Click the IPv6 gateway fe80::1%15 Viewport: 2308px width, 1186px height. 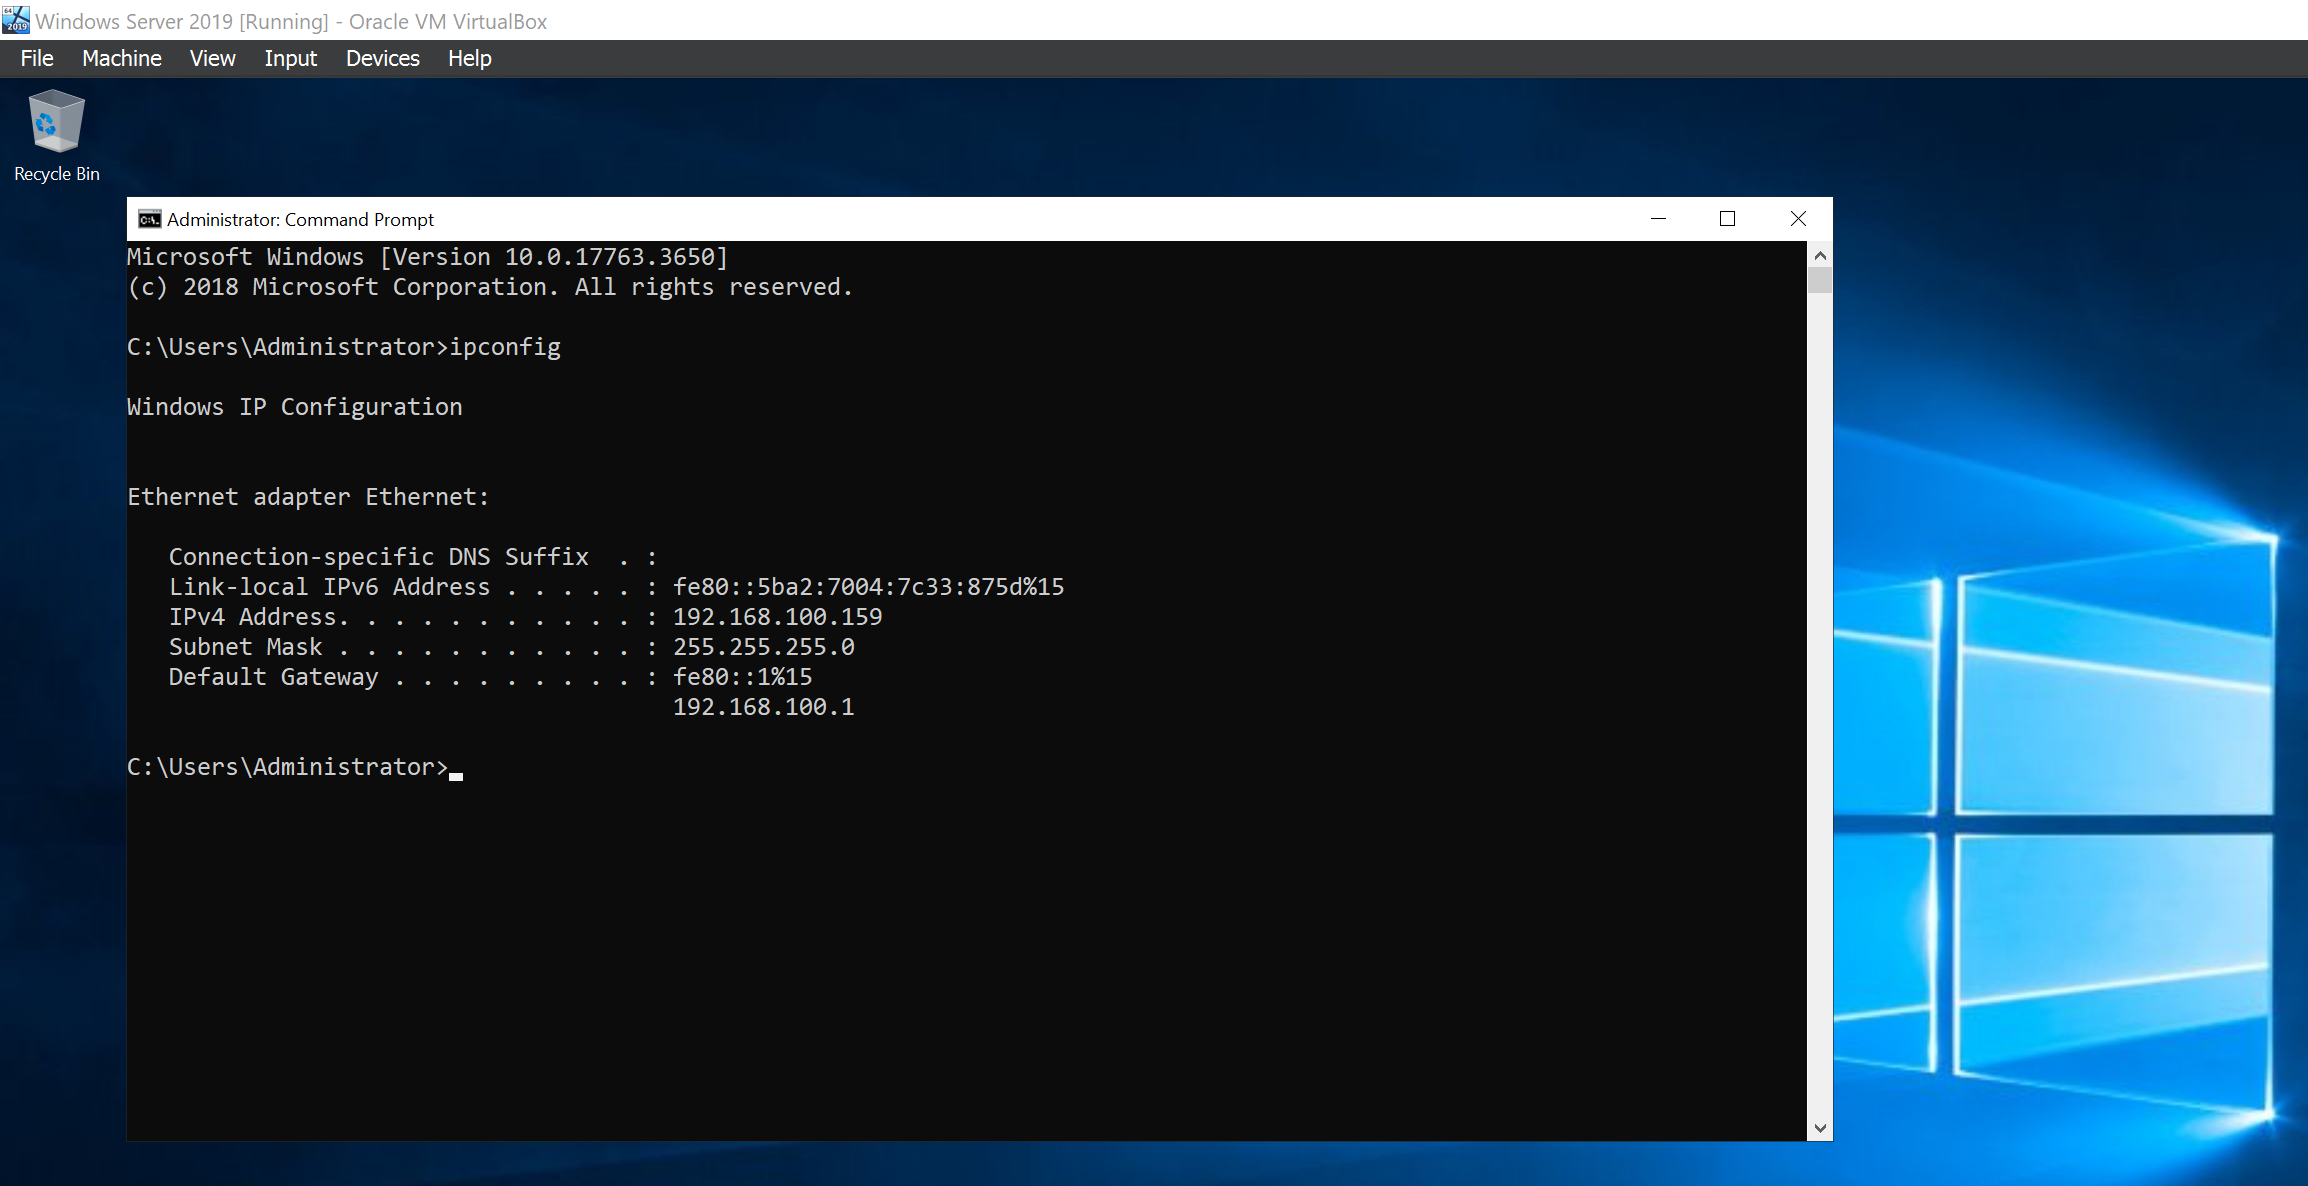(742, 677)
